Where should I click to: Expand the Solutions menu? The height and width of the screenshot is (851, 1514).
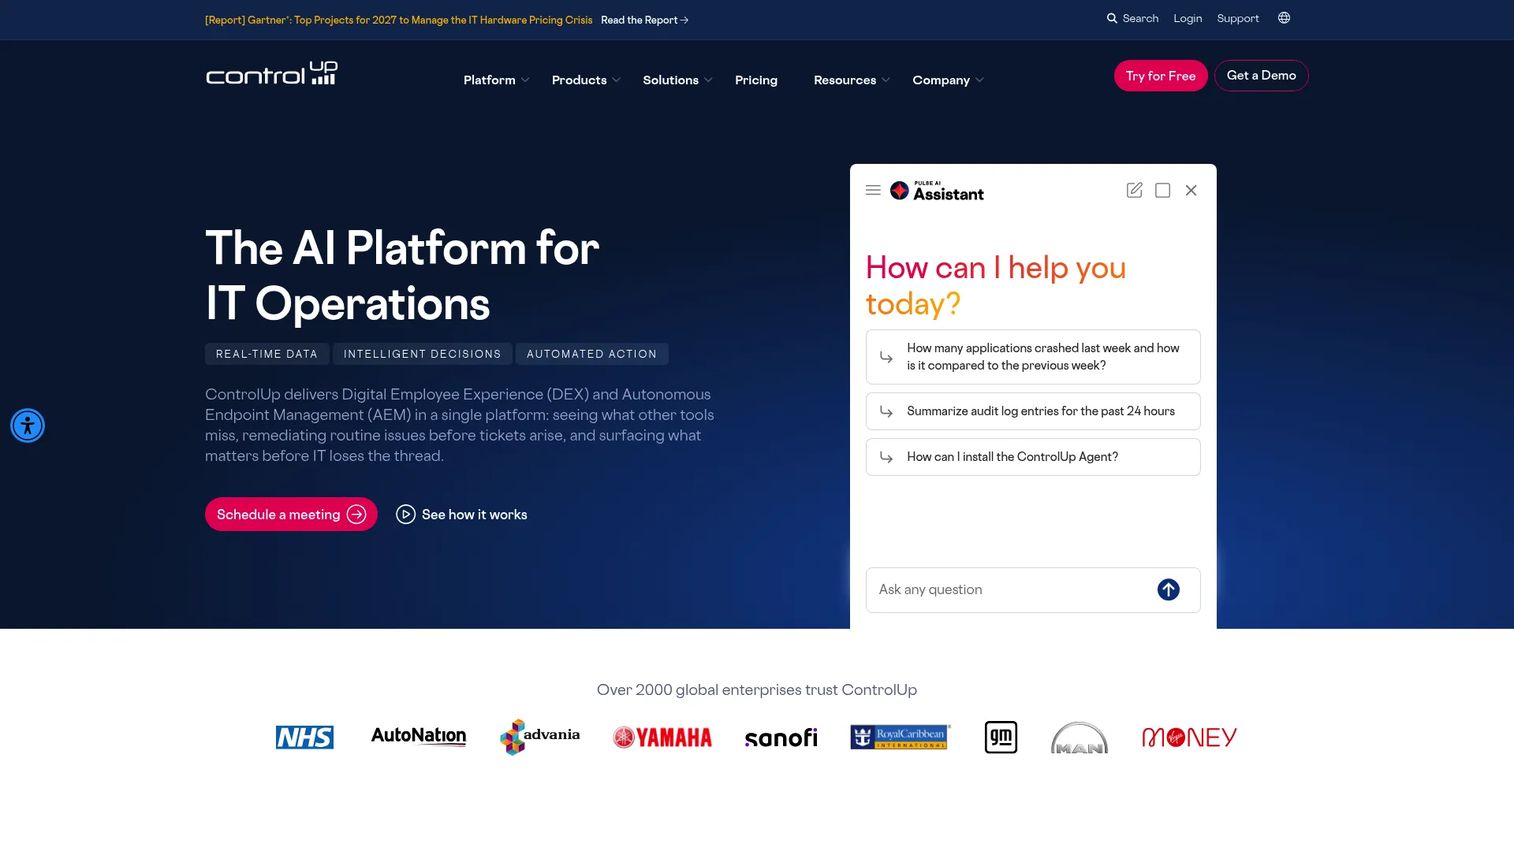(x=677, y=80)
